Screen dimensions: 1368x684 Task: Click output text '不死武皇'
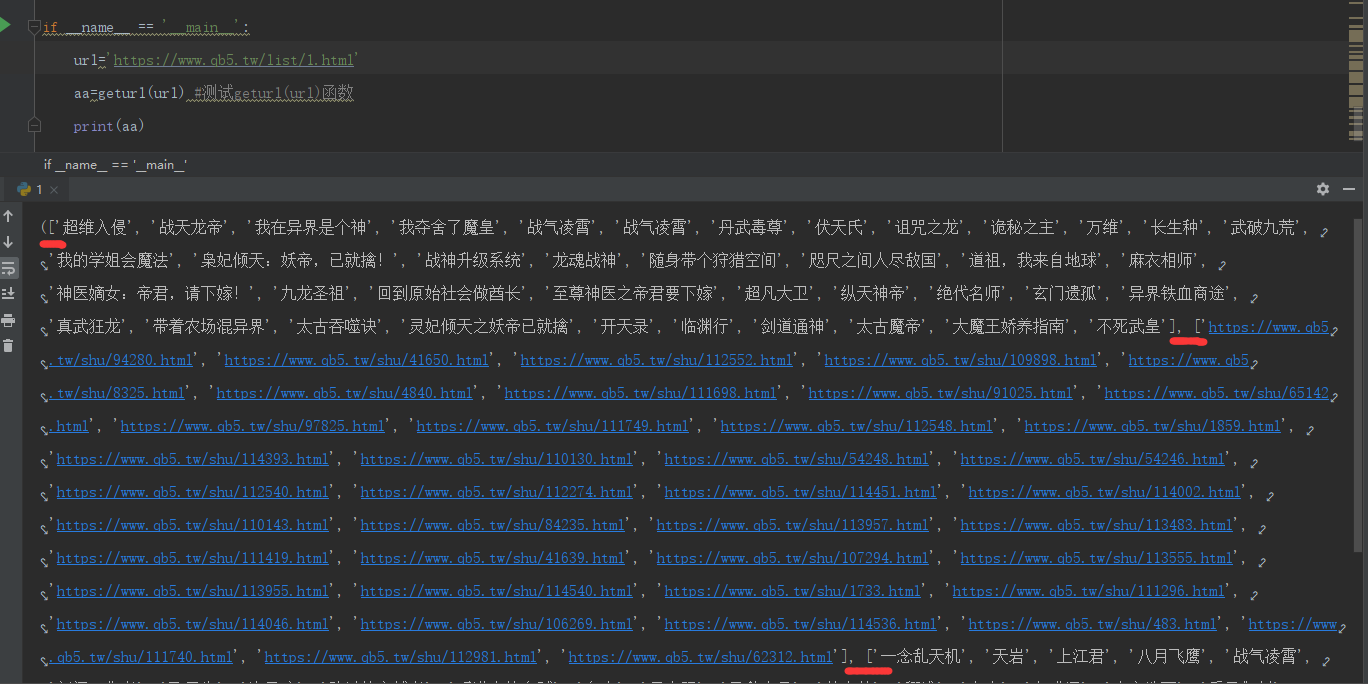point(1130,326)
